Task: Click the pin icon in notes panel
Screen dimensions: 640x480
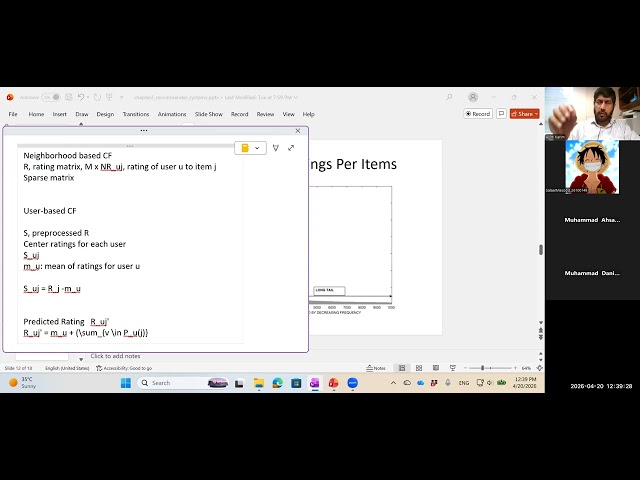Action: pos(276,148)
